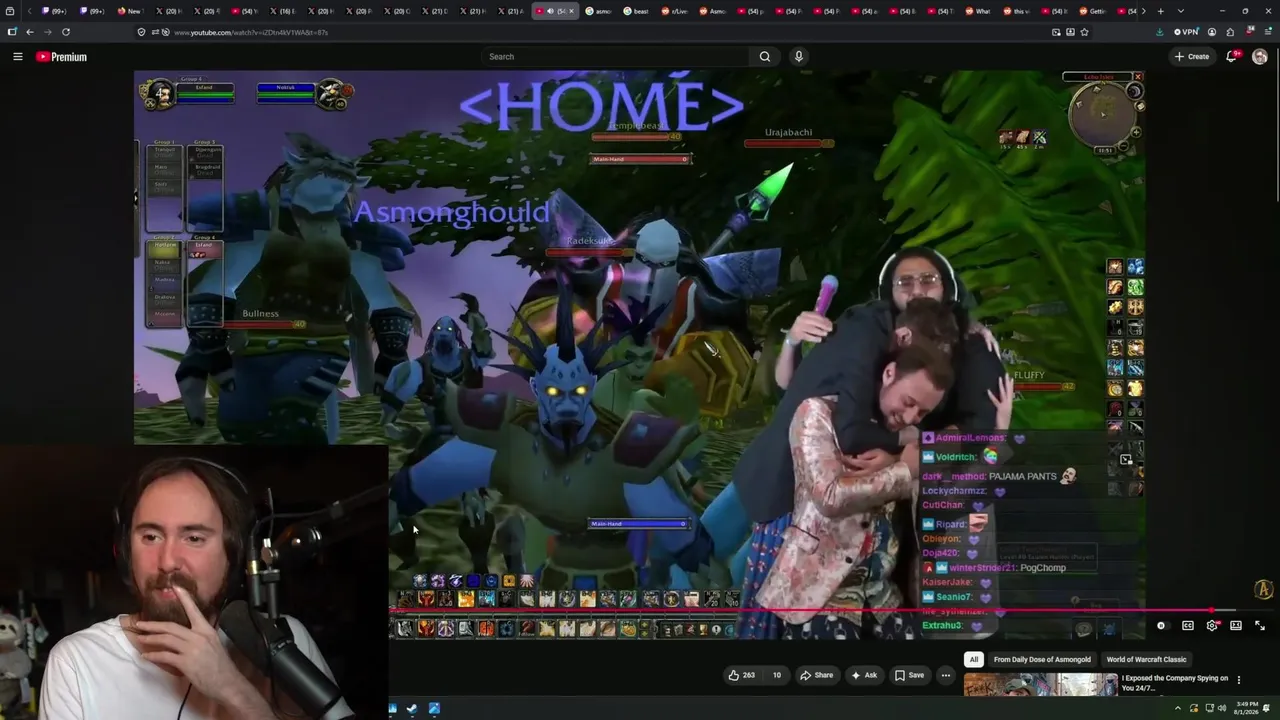Open the Create menu
The height and width of the screenshot is (720, 1280).
[x=1192, y=57]
